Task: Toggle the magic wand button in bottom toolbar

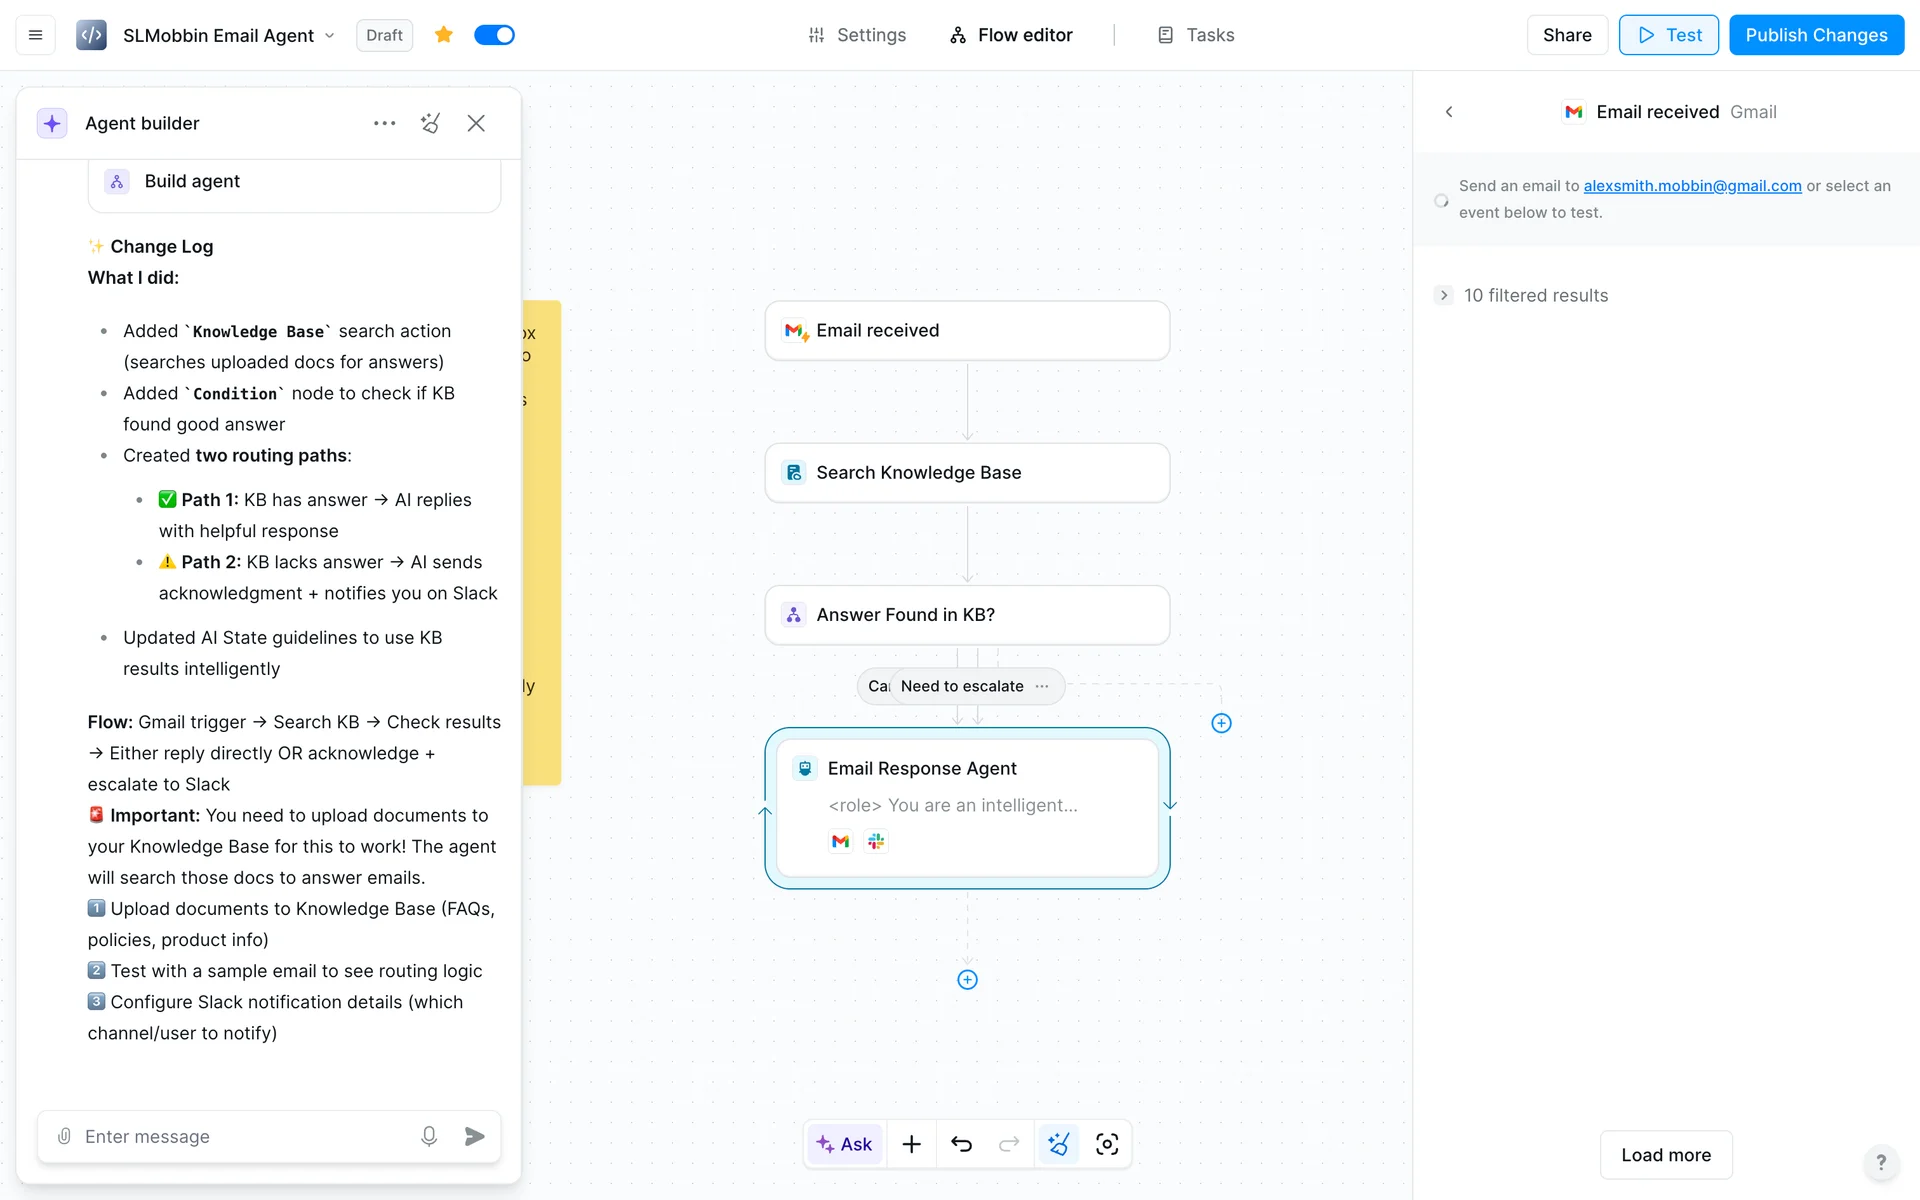Action: point(1058,1144)
